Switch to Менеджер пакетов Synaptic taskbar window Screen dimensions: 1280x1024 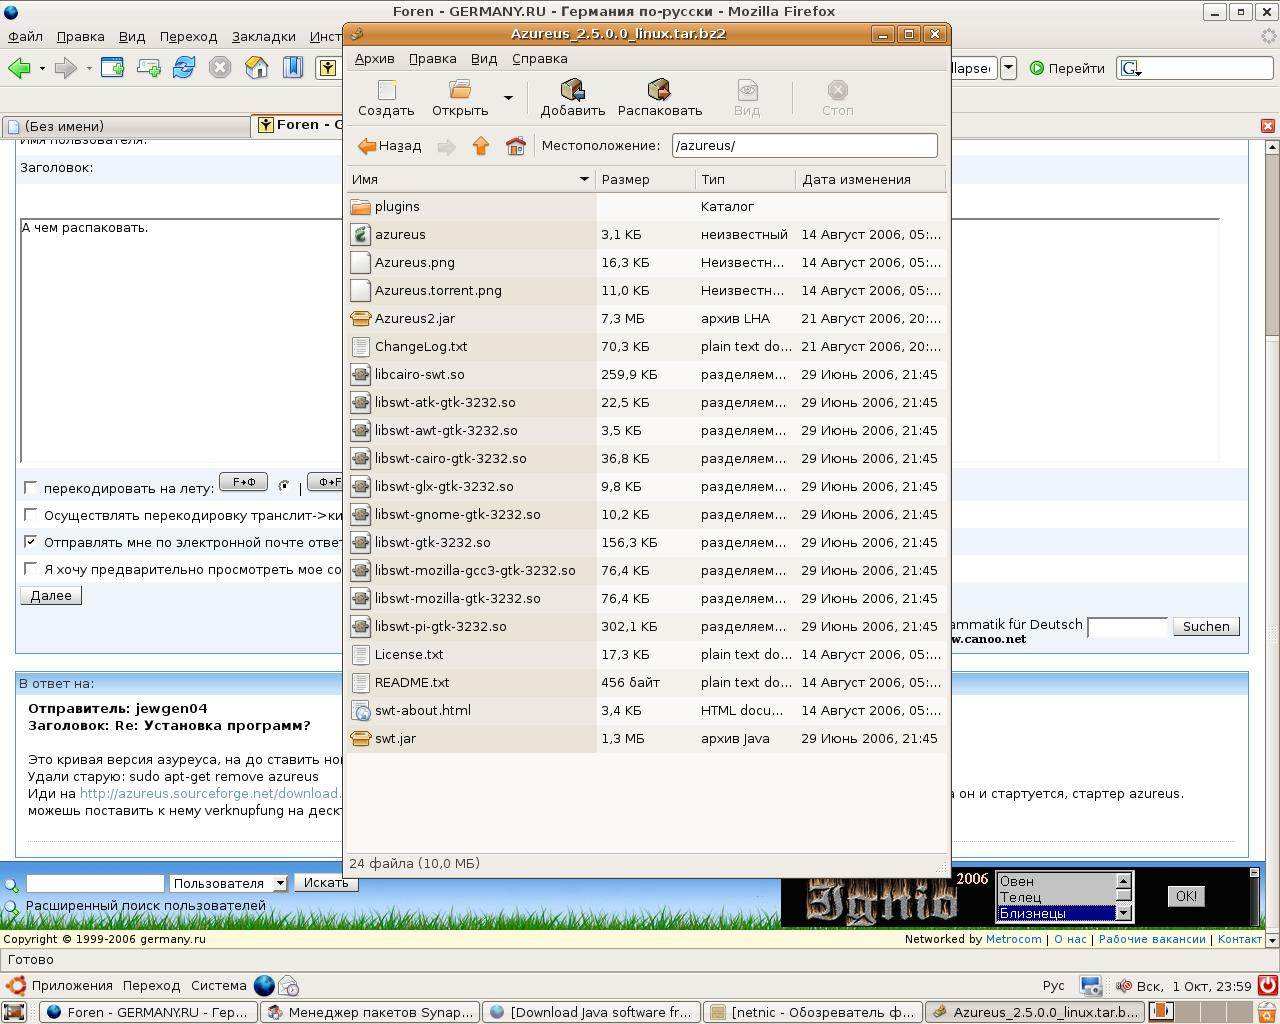[369, 1012]
